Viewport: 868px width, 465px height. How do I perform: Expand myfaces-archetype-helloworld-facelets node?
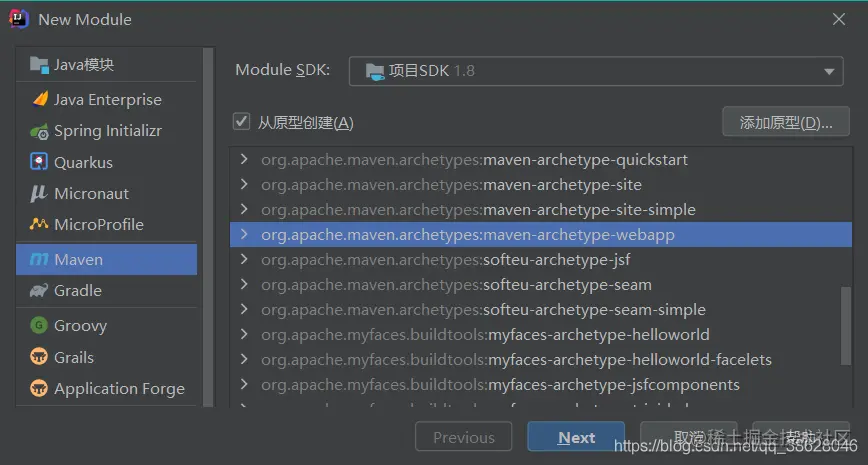[x=244, y=359]
